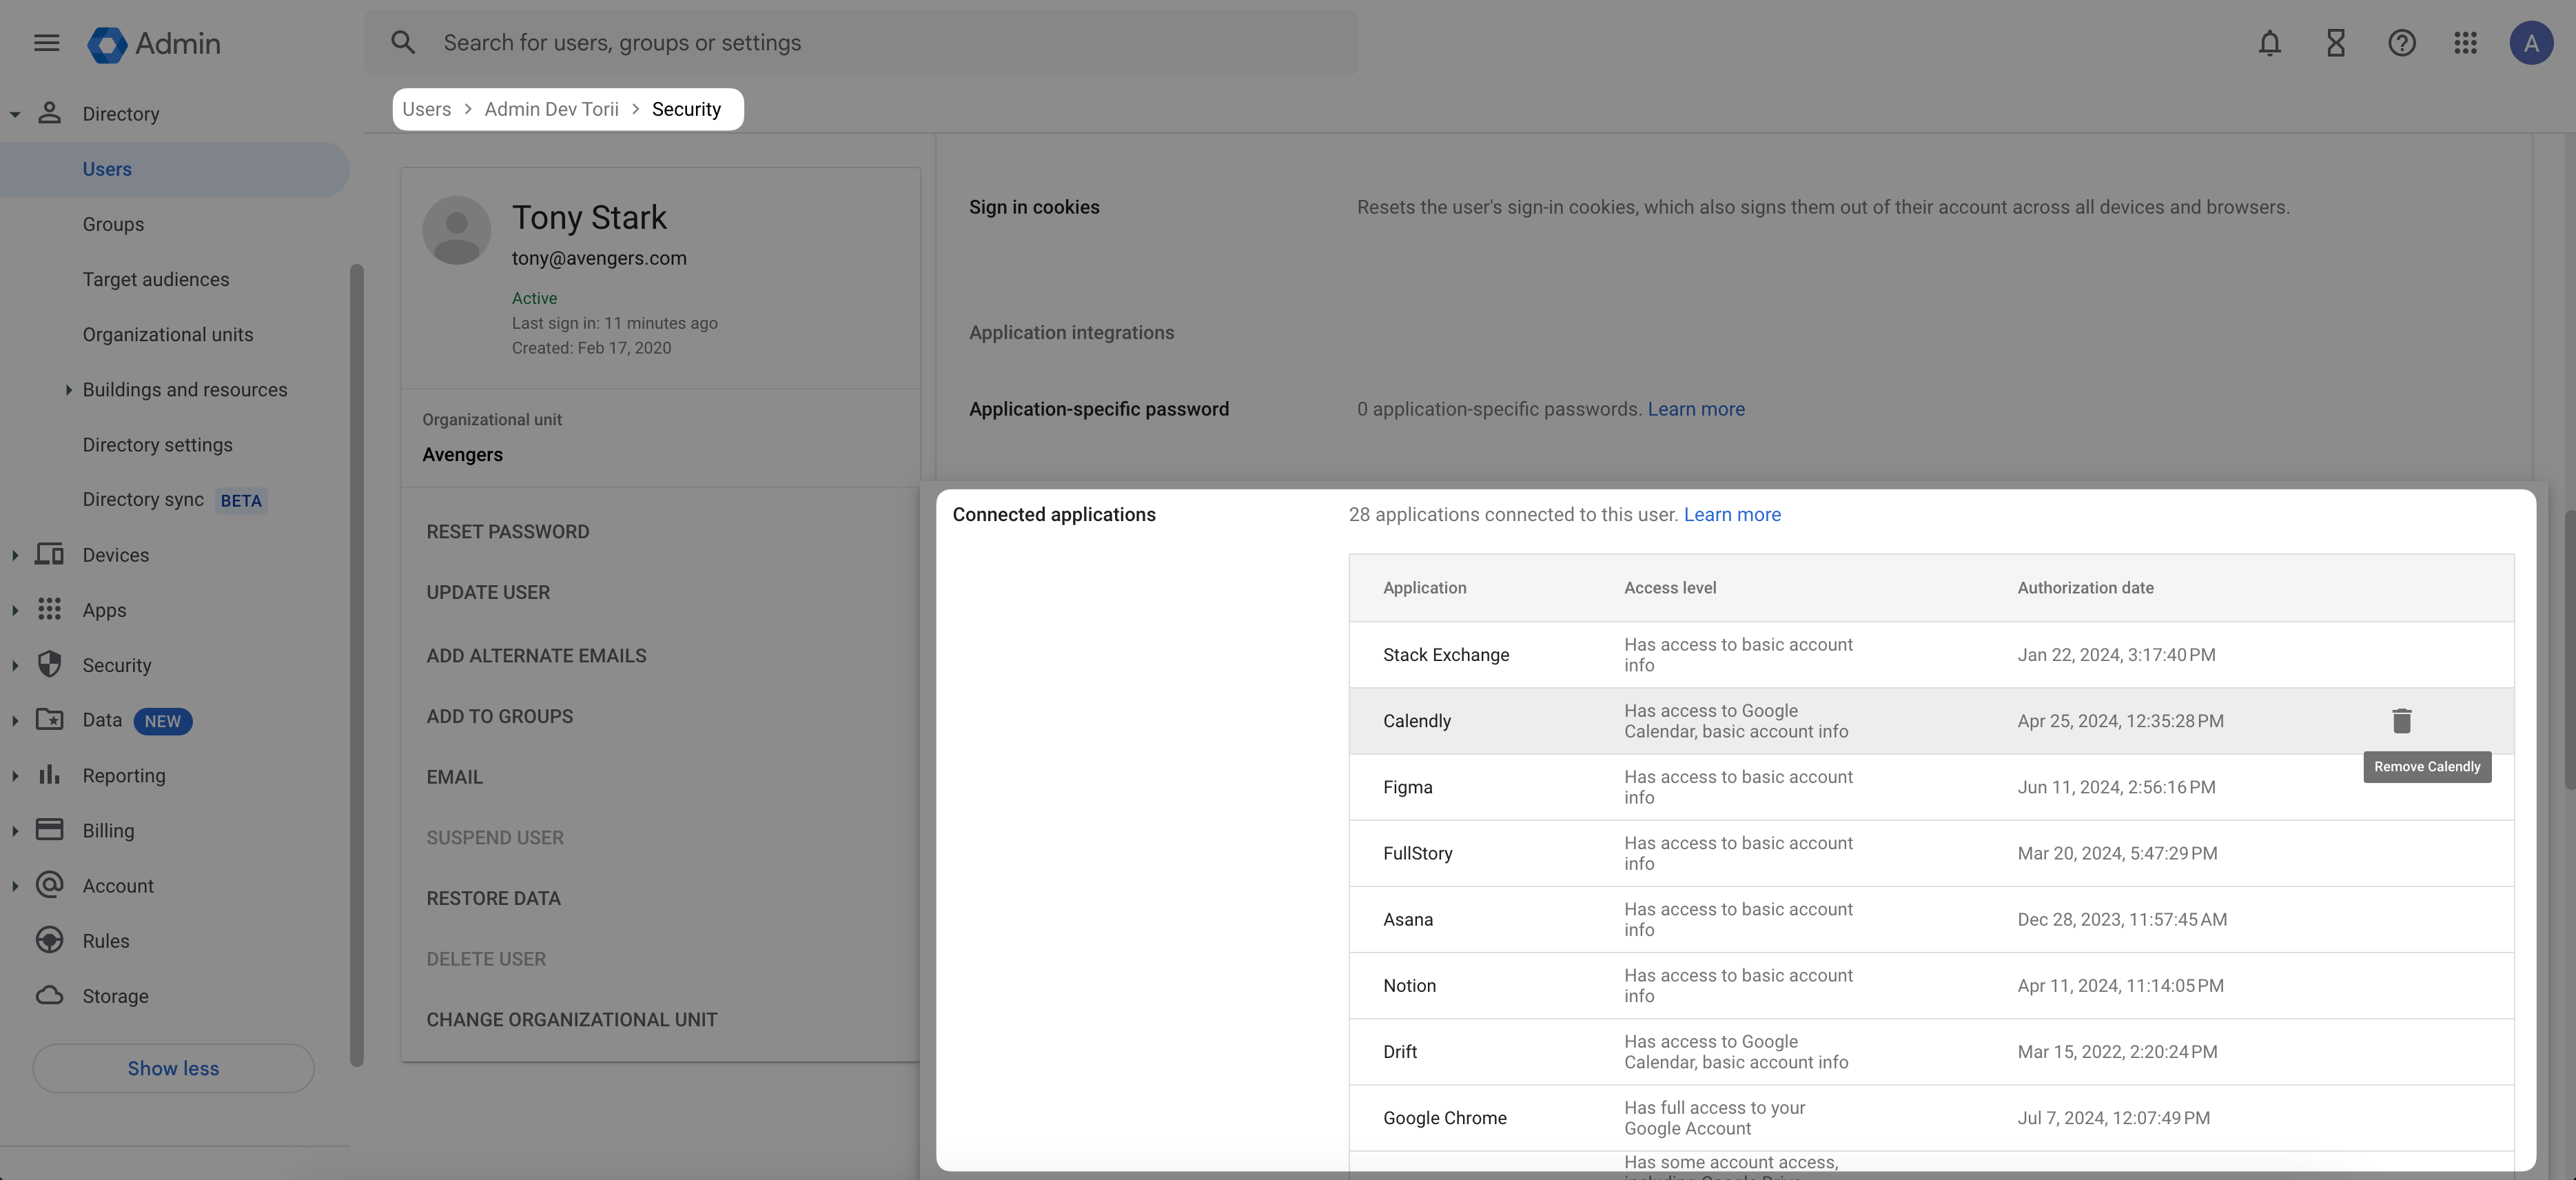Expand the Data section arrow

tap(15, 720)
